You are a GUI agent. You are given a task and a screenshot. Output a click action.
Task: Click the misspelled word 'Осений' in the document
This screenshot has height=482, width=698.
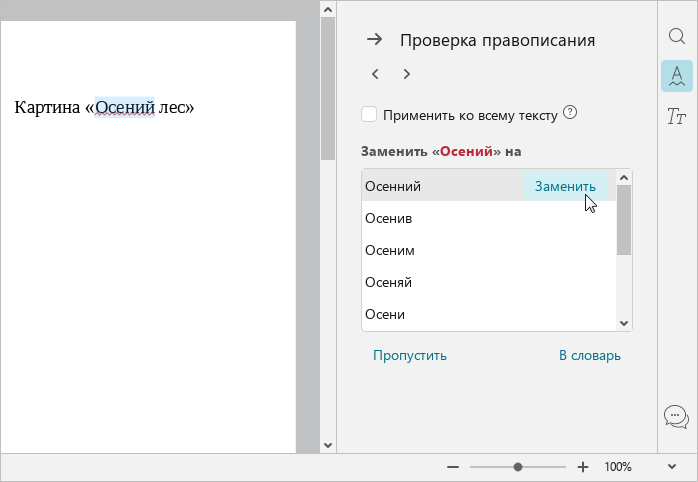tap(125, 107)
